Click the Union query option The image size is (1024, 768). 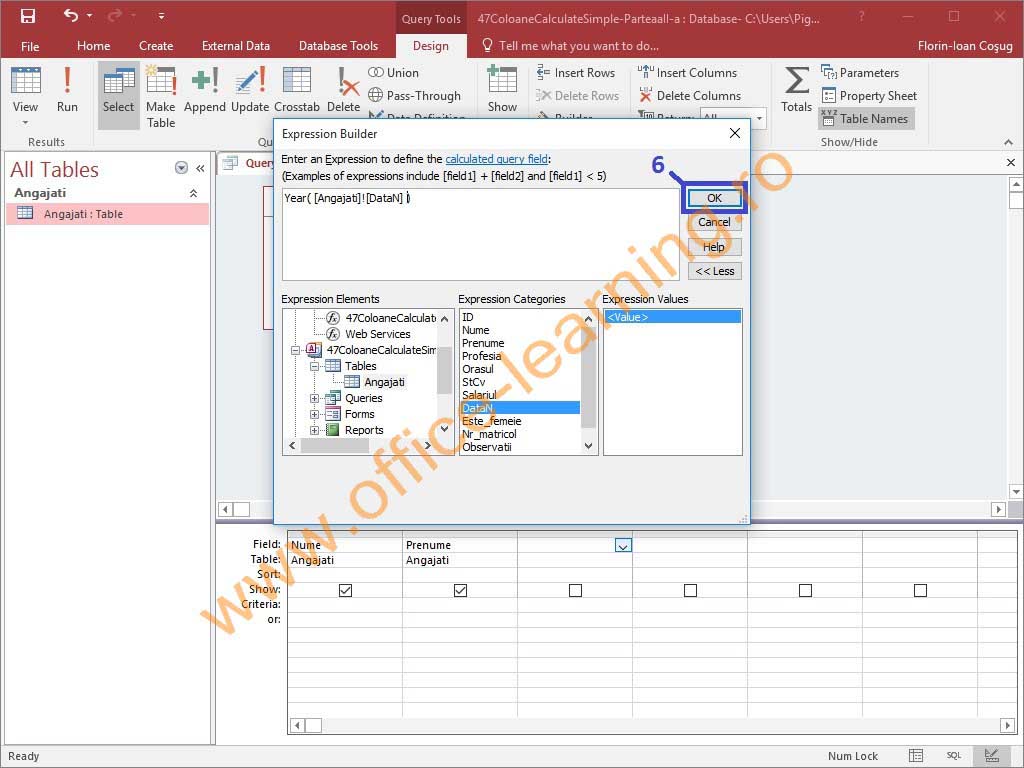(x=393, y=72)
